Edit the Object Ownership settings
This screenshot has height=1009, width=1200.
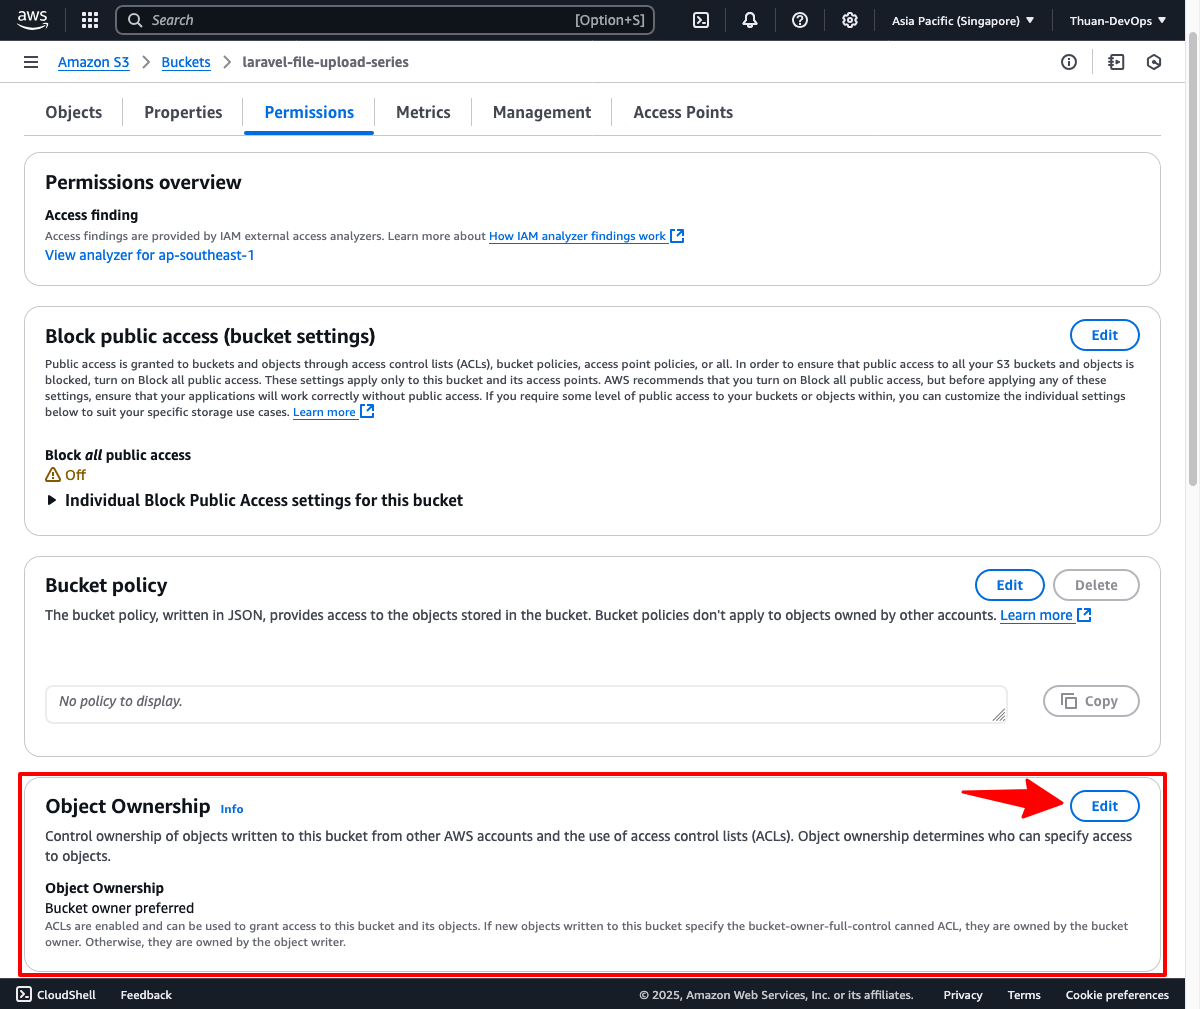[1104, 806]
